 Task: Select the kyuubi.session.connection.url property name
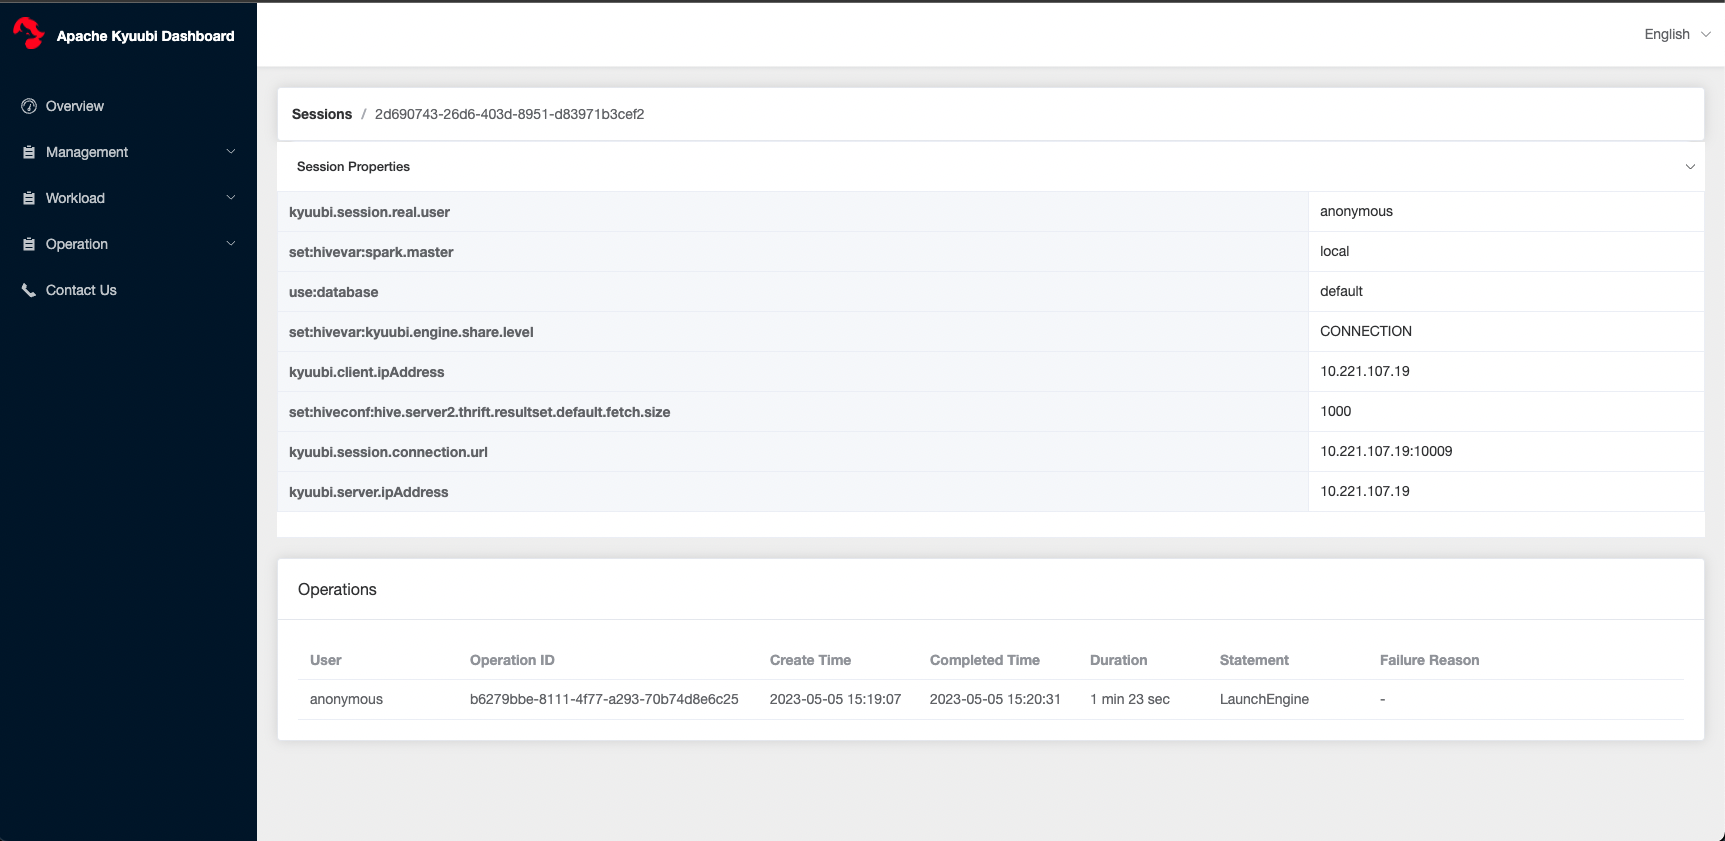pyautogui.click(x=388, y=452)
